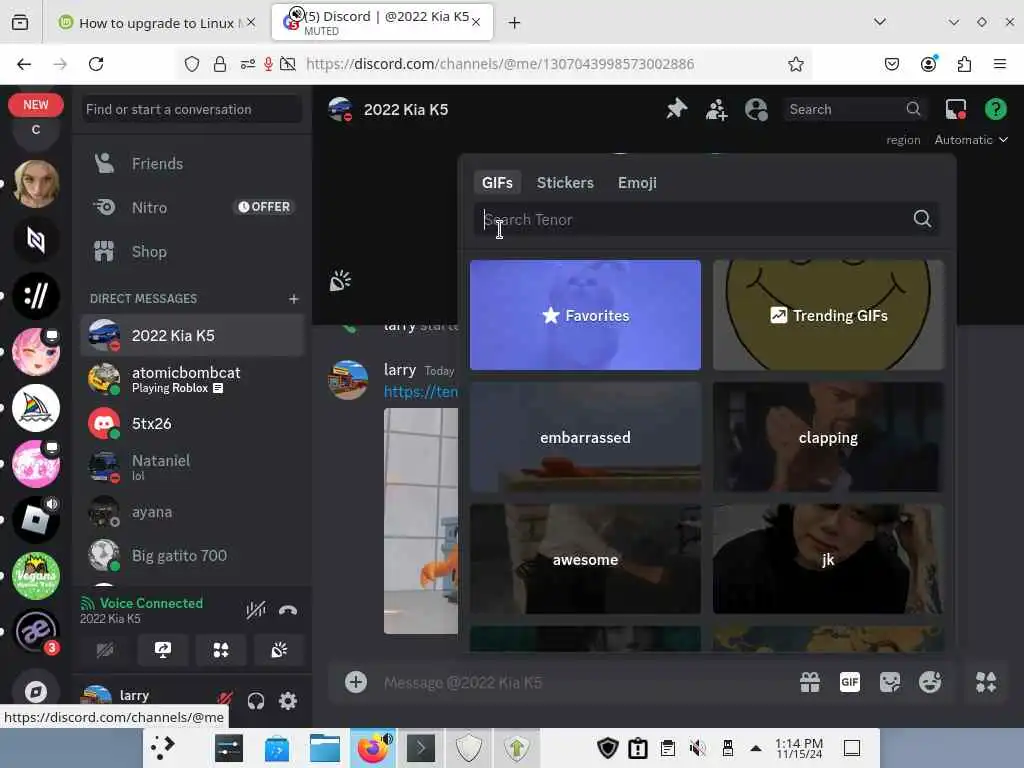
Task: Turn on camera in voice panel
Action: click(x=104, y=650)
